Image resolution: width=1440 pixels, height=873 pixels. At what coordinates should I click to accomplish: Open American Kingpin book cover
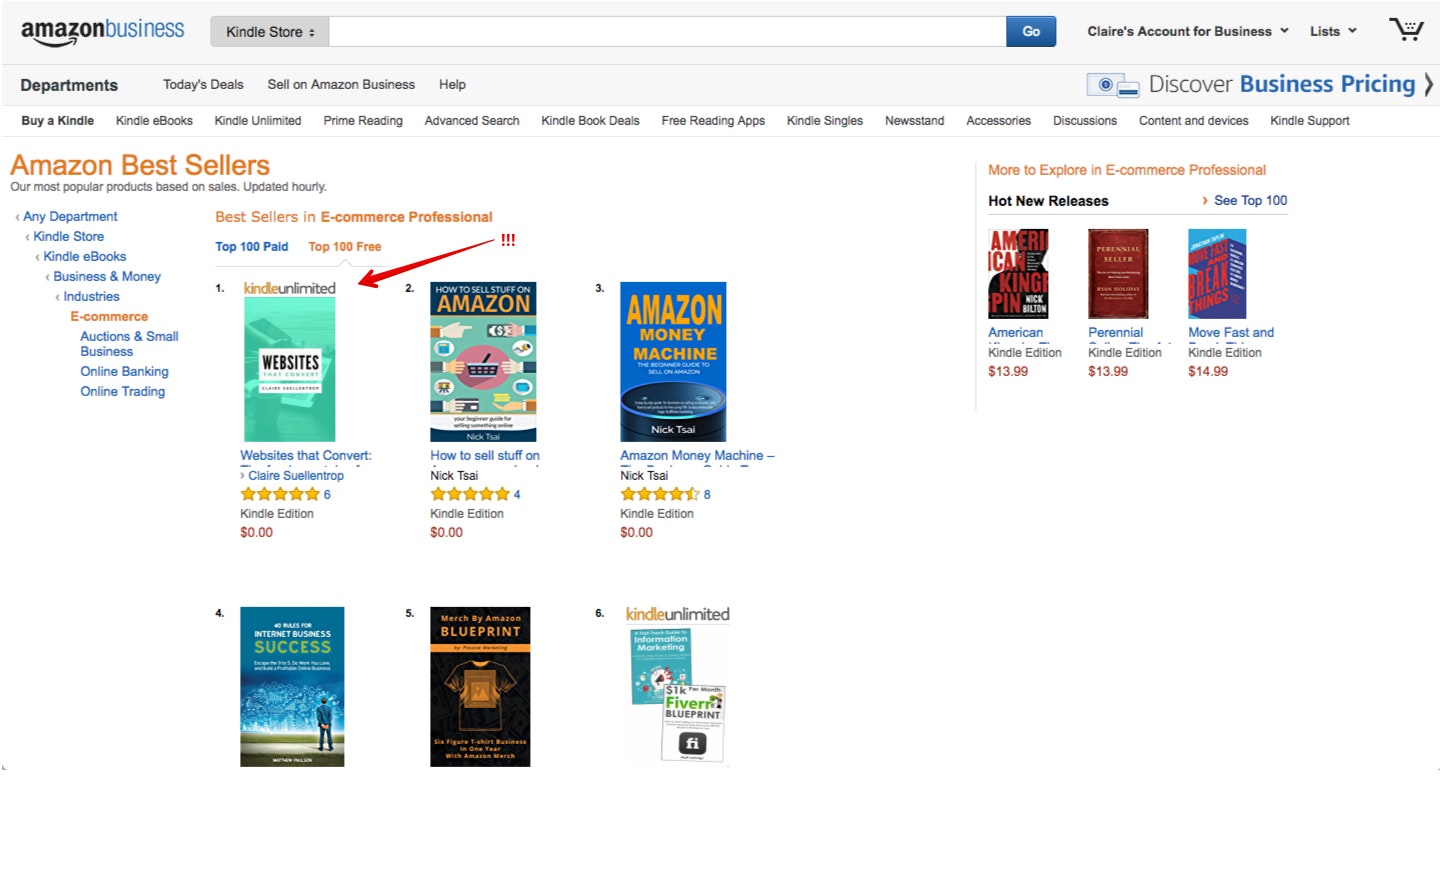(x=1018, y=274)
